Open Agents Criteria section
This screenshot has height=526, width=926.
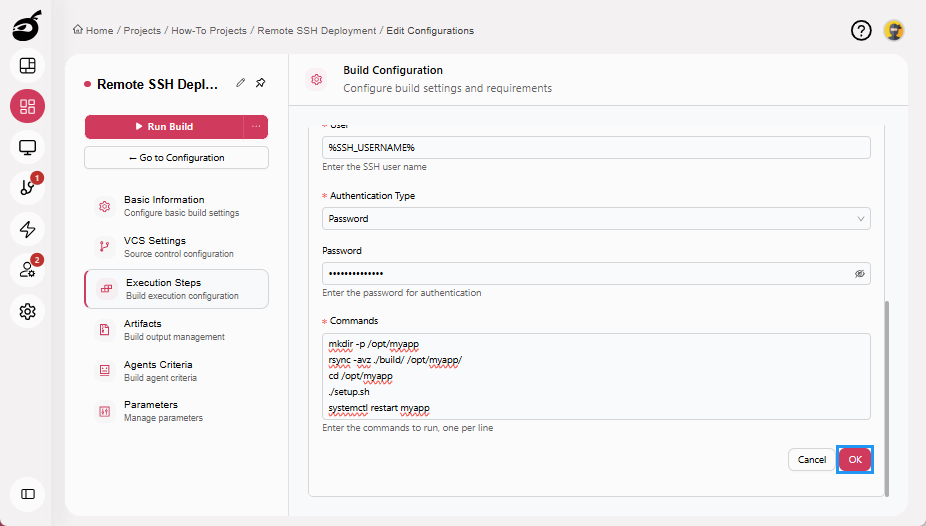point(177,370)
